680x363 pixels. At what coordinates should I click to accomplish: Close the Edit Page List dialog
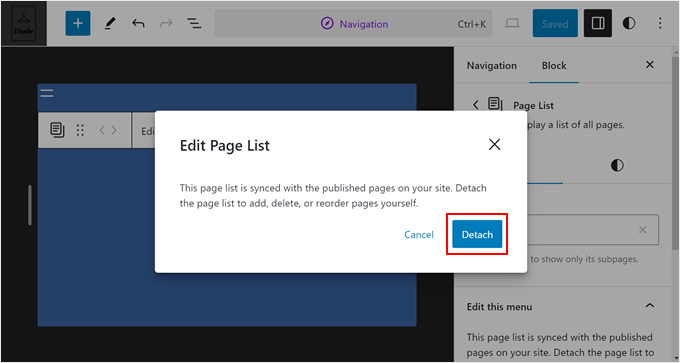click(494, 144)
